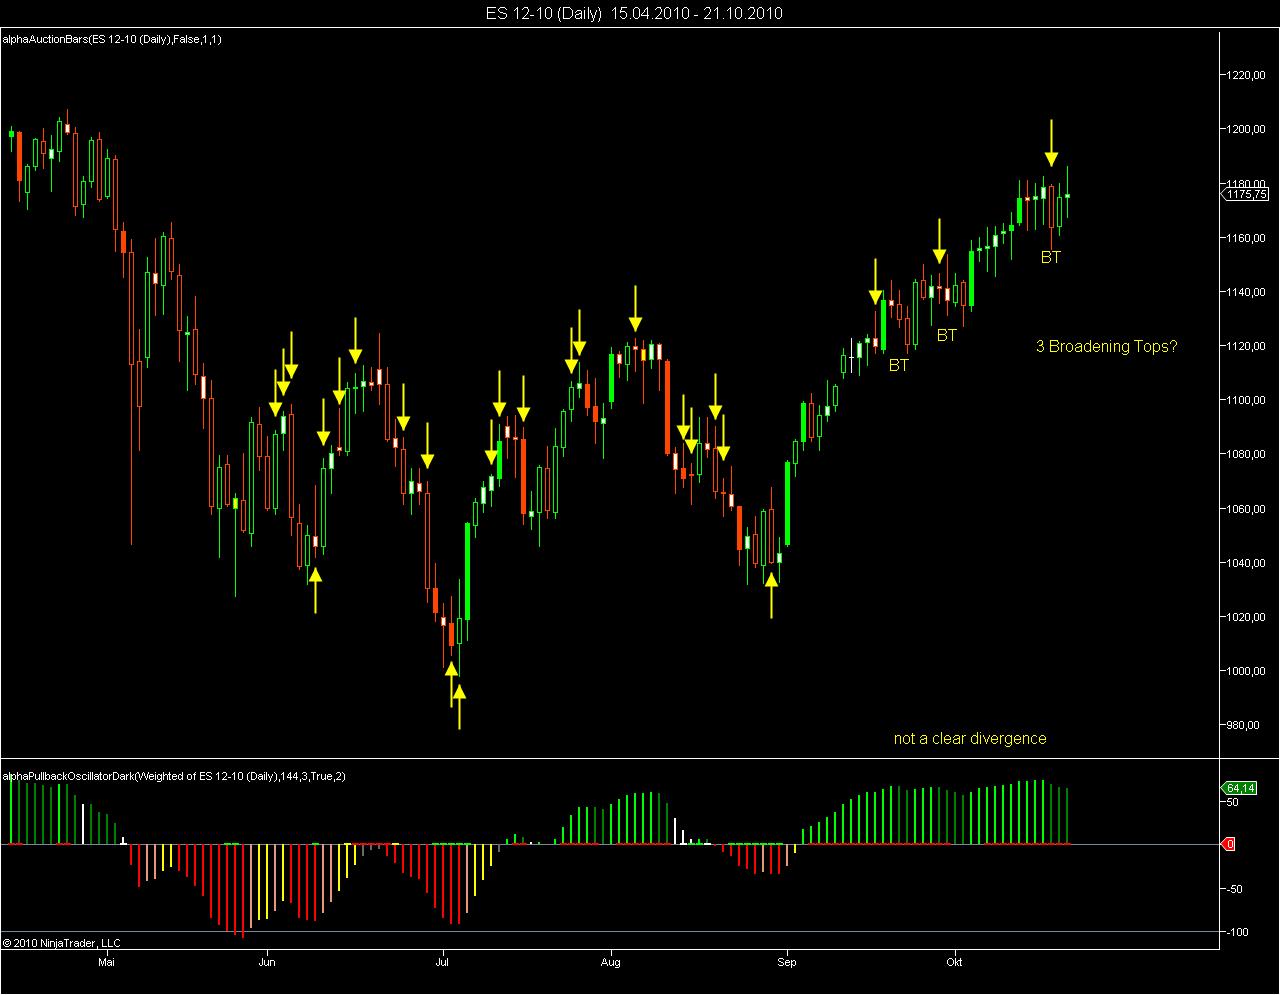Click the Okt label on time axis
1280x995 pixels.
pyautogui.click(x=954, y=963)
